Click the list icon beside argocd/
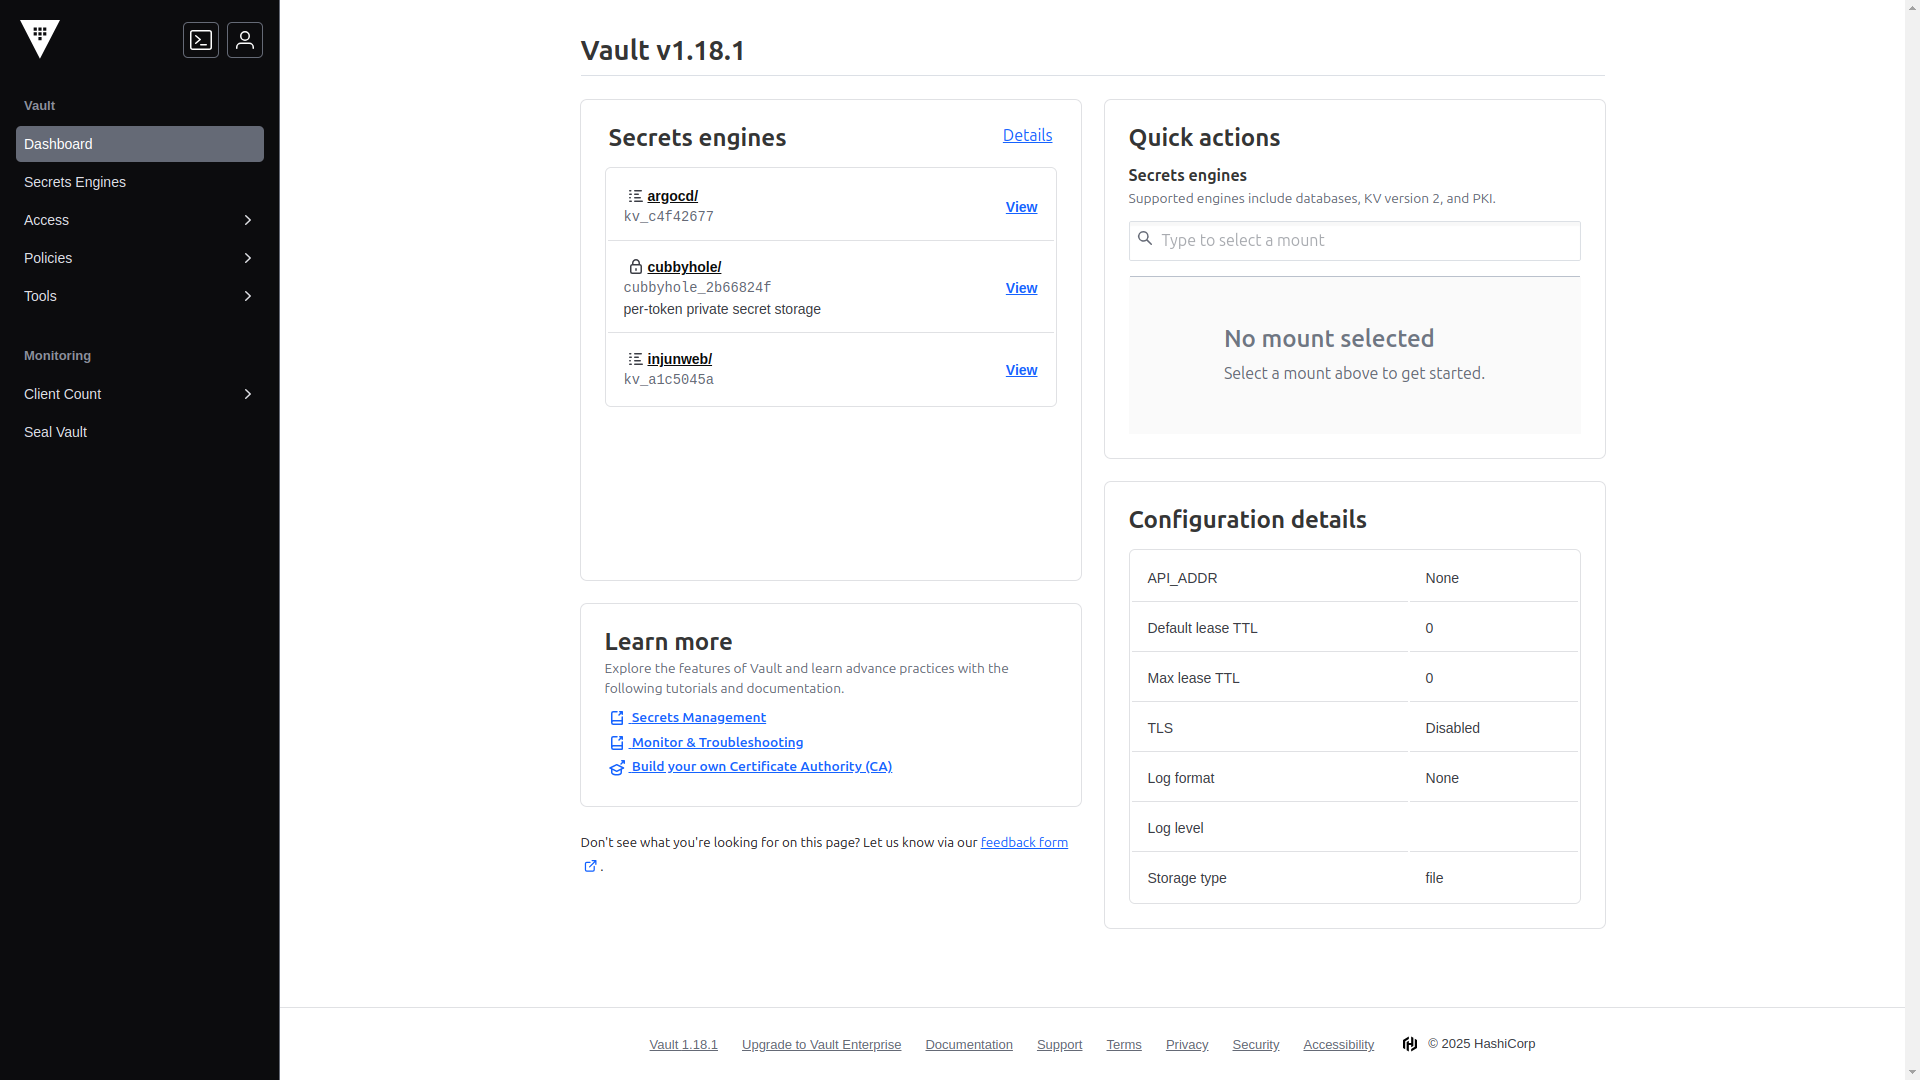Viewport: 1920px width, 1080px height. pyautogui.click(x=634, y=195)
